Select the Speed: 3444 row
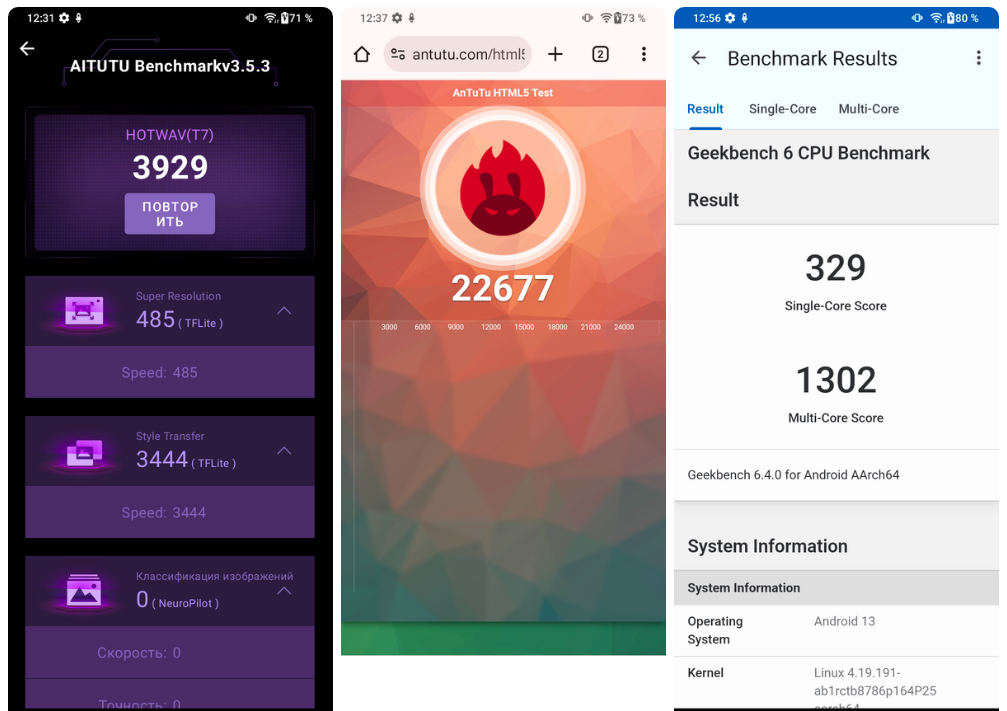 coord(170,513)
